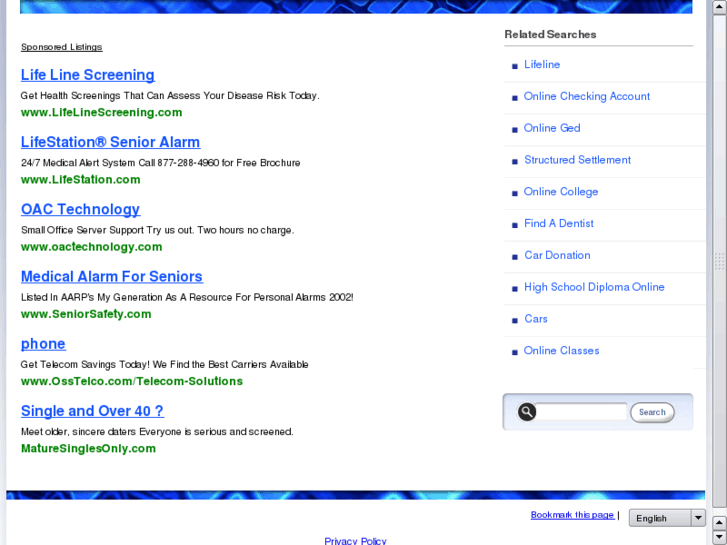Open the Life Line Screening ad link
Screen dimensions: 727x545
[88, 75]
